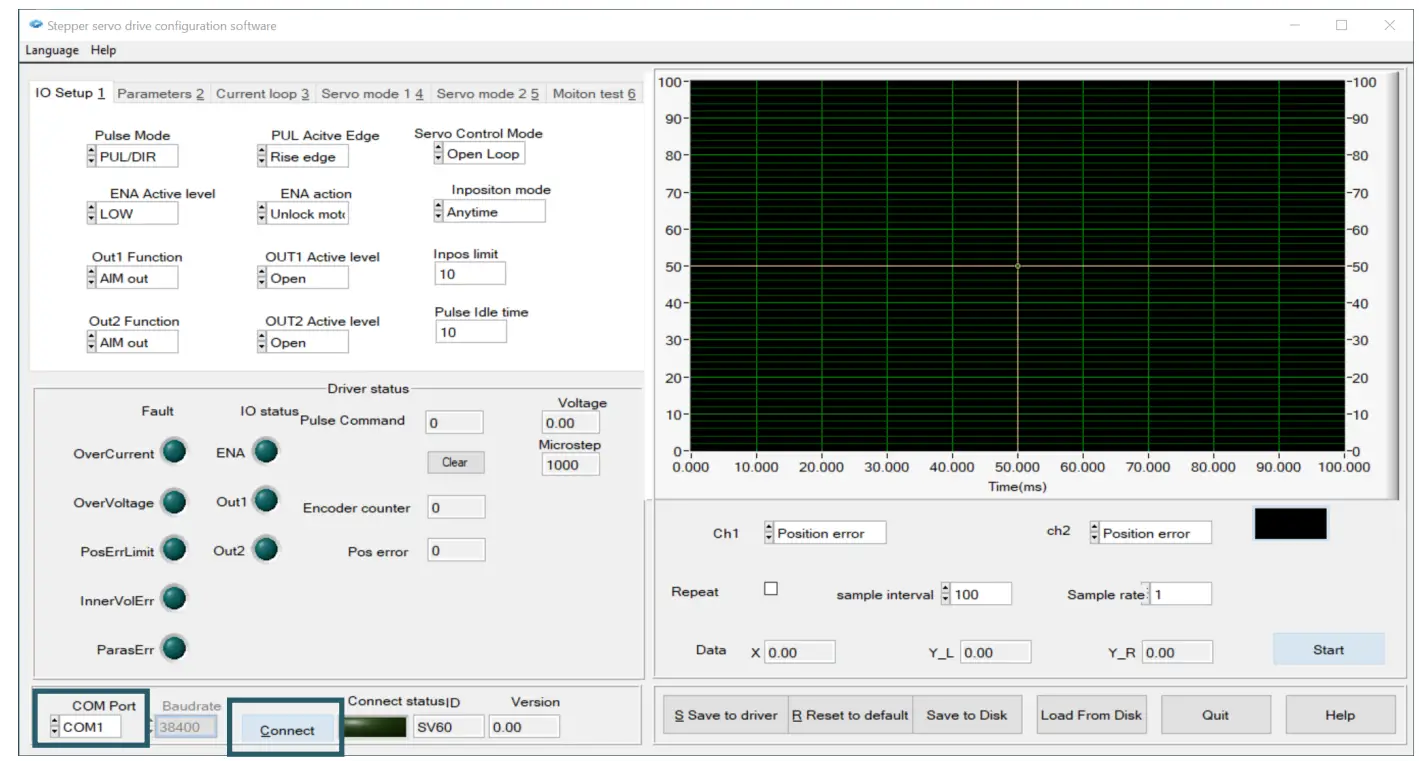
Task: Click the black color box beside ch2
Action: (1290, 524)
